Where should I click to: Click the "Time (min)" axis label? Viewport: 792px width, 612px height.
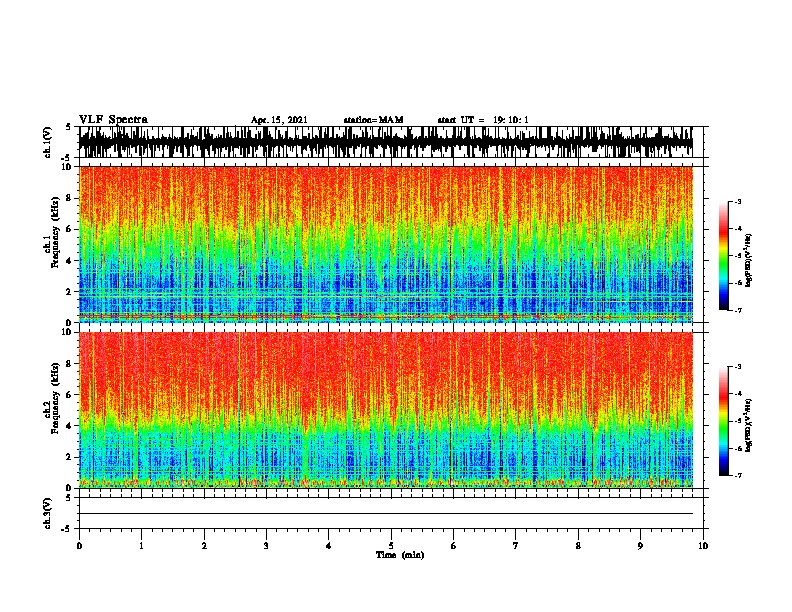(x=400, y=555)
